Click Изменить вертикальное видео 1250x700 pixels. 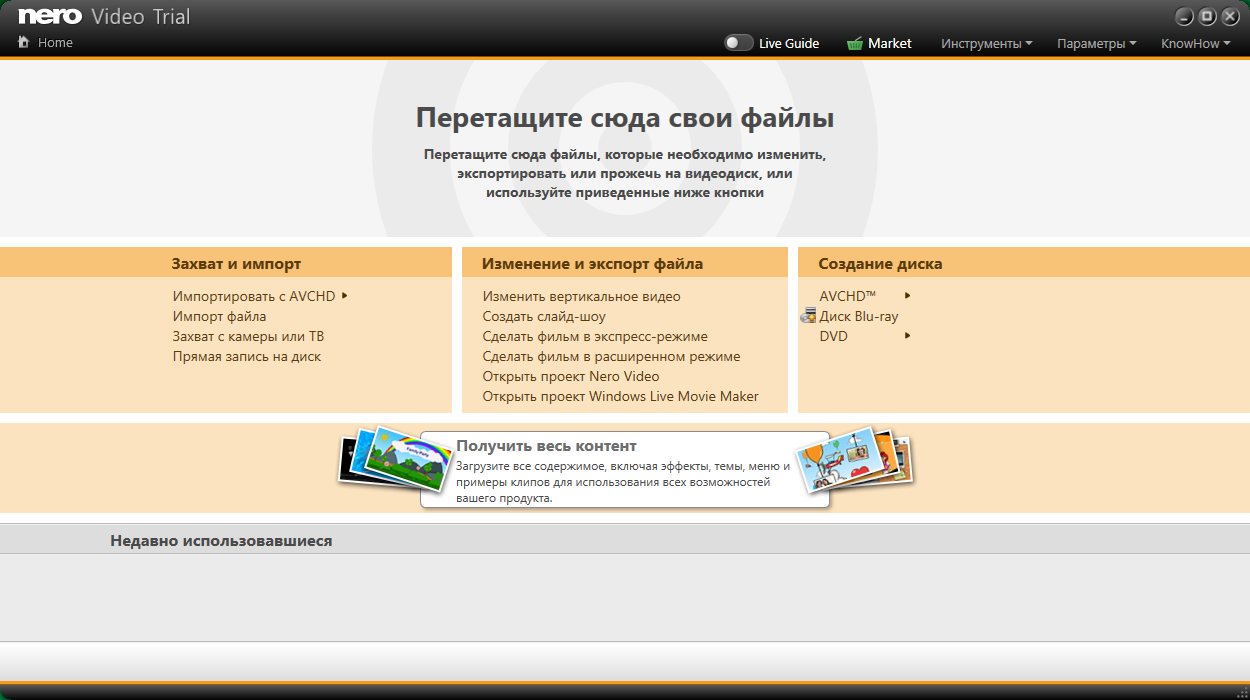pyautogui.click(x=581, y=296)
